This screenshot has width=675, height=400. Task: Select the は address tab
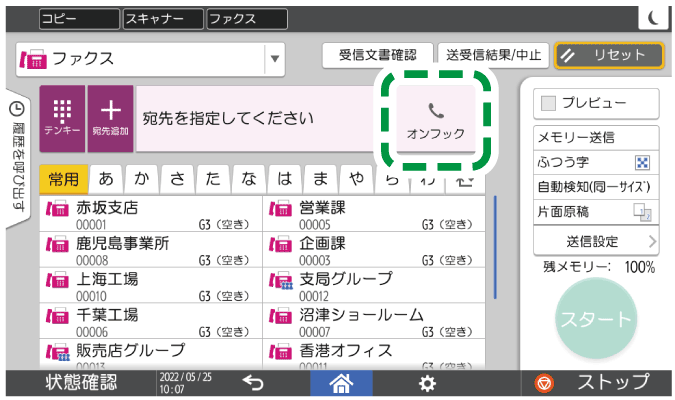coord(285,179)
